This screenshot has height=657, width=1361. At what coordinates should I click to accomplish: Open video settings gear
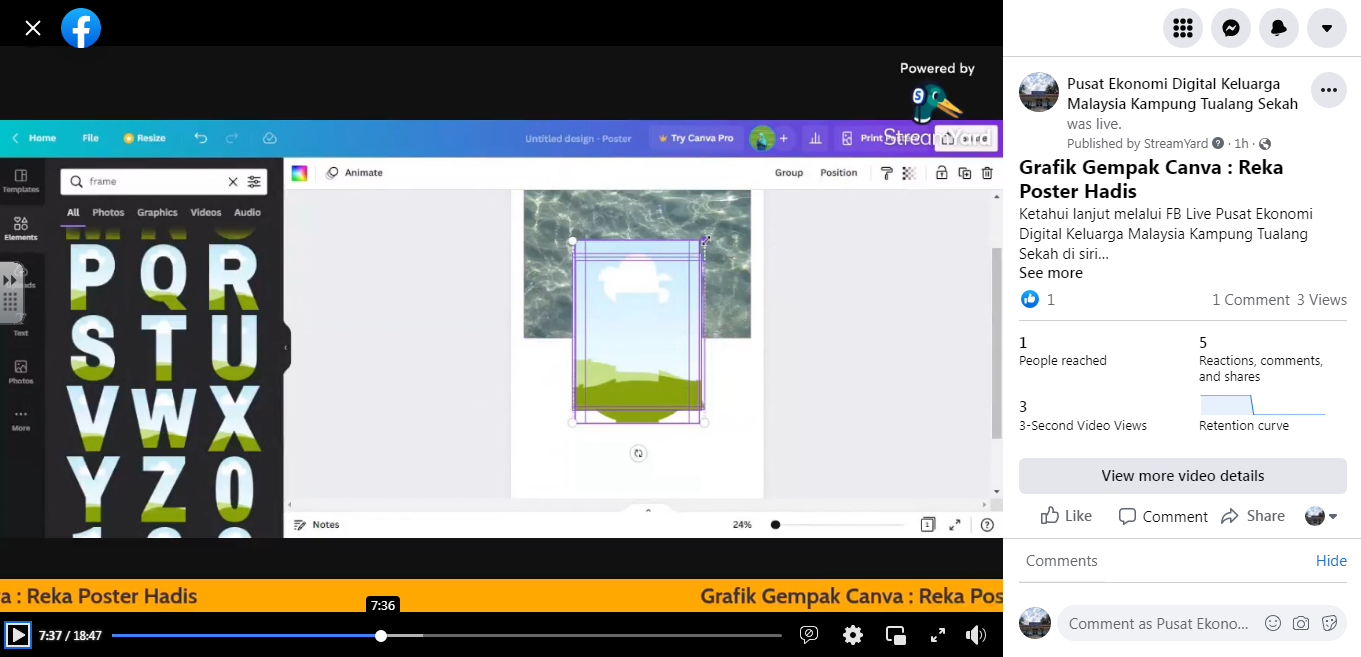tap(852, 635)
